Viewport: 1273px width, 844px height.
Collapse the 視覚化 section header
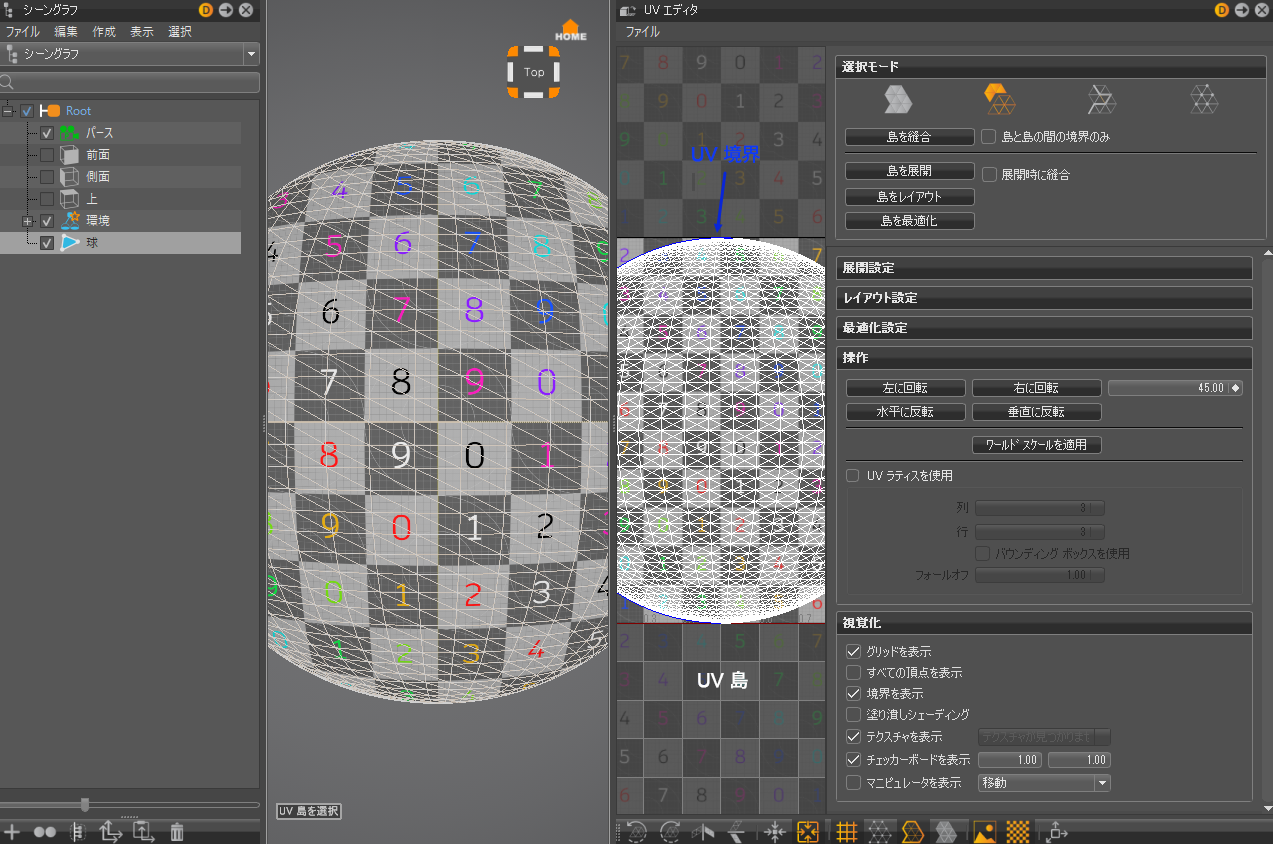(x=1044, y=623)
